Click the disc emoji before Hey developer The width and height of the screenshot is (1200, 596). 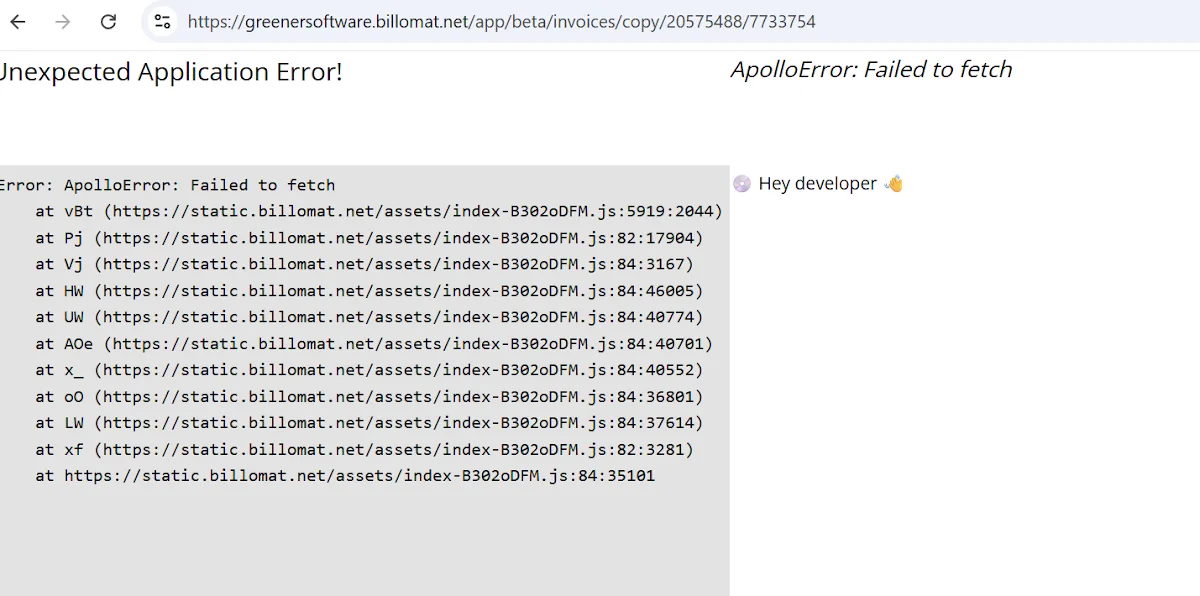pyautogui.click(x=742, y=183)
